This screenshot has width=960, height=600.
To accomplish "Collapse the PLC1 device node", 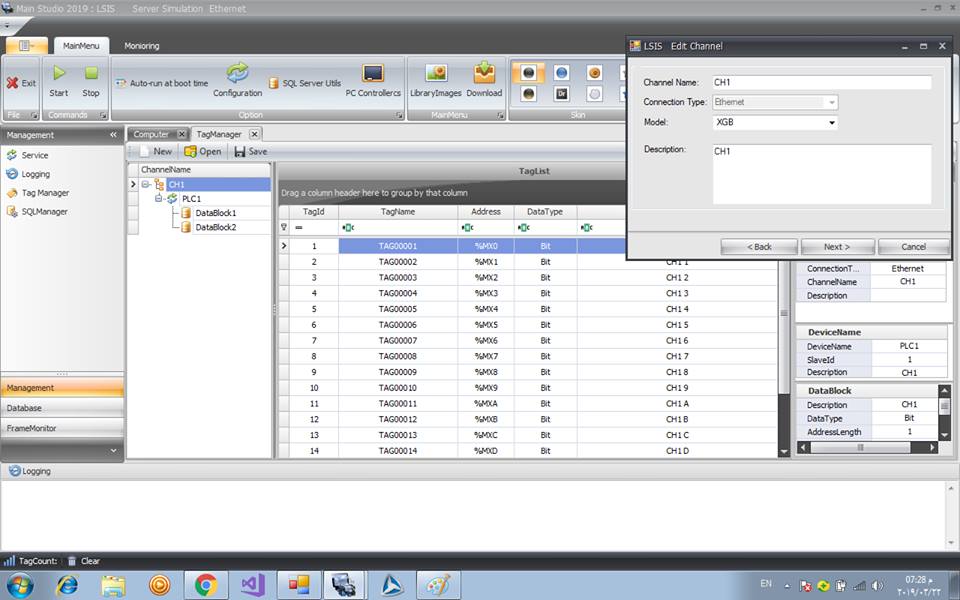I will pos(159,198).
